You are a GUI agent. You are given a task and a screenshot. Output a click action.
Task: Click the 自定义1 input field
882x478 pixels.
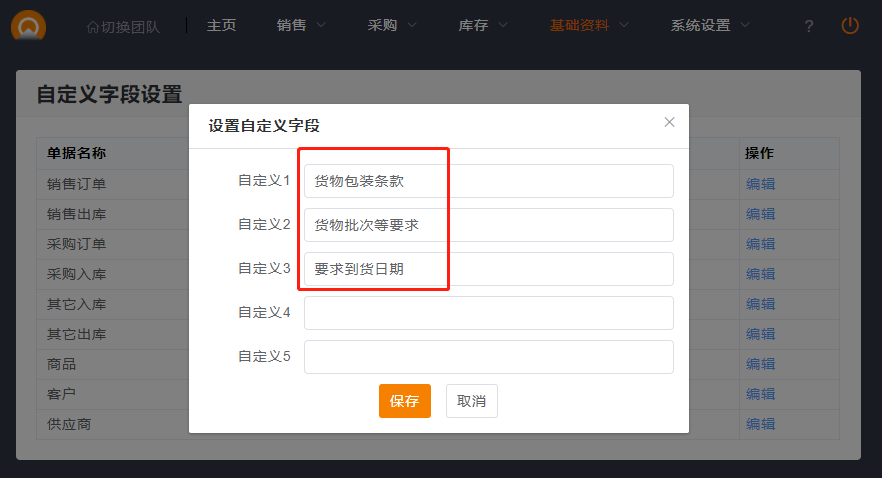coord(488,181)
